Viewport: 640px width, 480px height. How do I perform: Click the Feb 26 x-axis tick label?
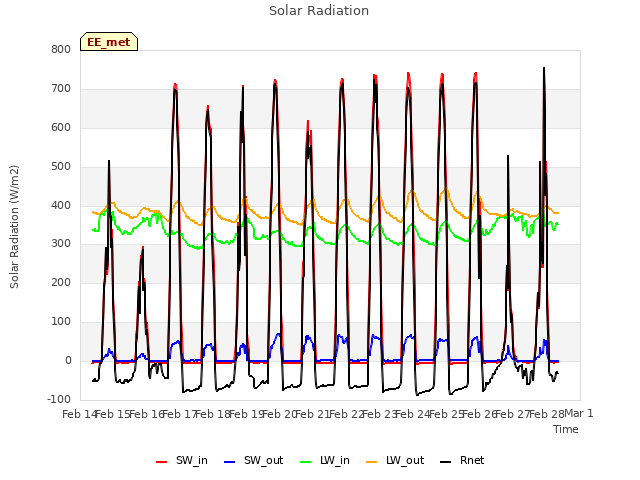(x=480, y=414)
